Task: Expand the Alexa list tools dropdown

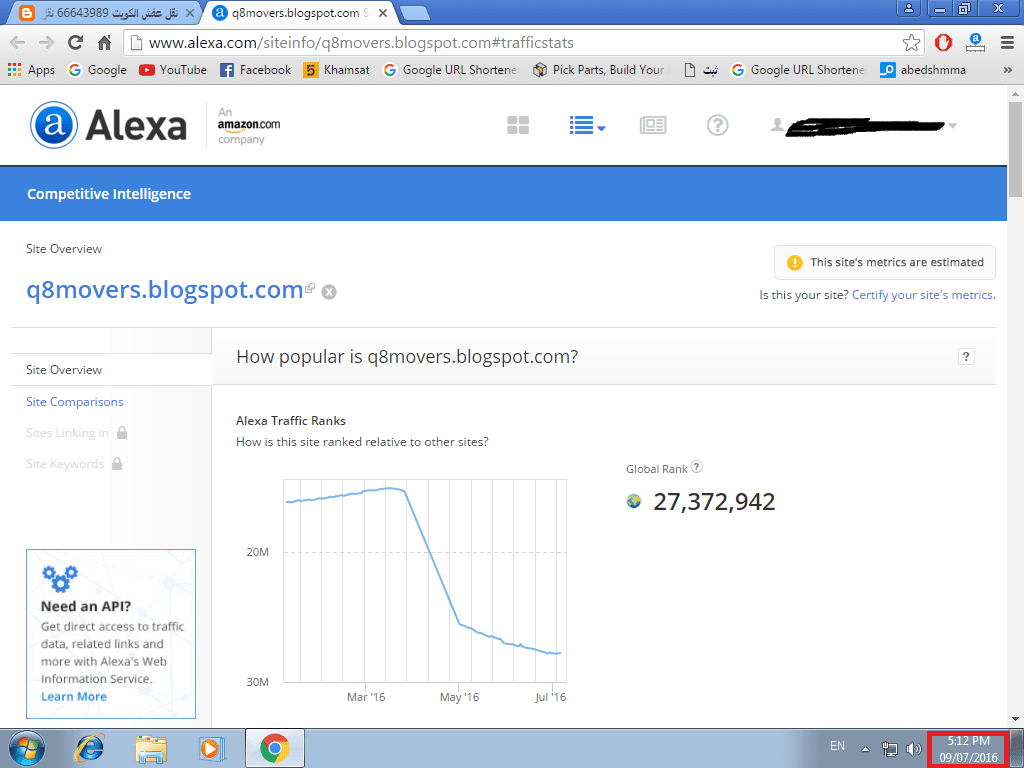Action: (x=587, y=125)
